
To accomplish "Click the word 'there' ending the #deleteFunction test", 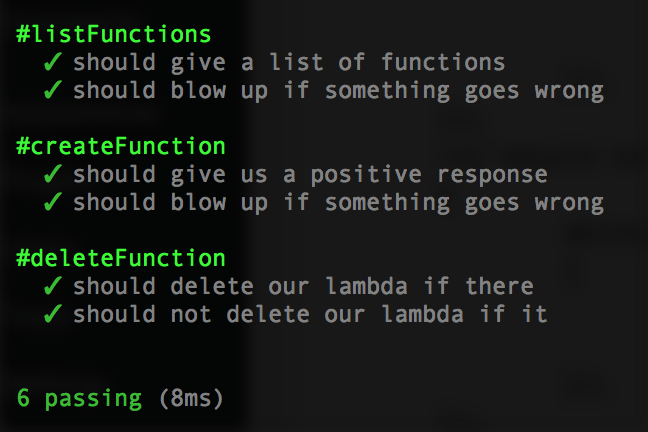I will (x=499, y=287).
